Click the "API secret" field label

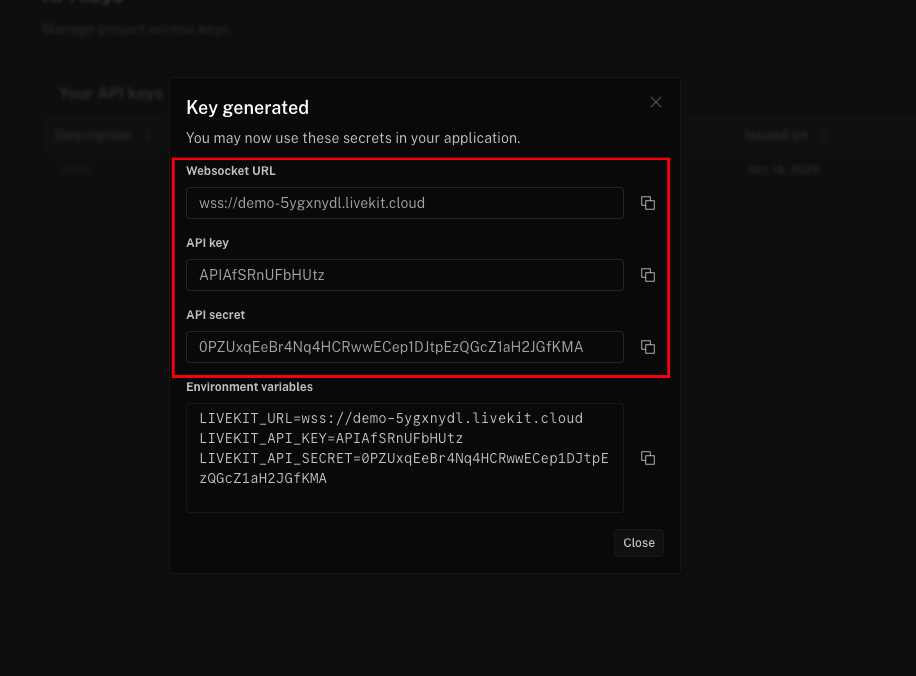215,315
